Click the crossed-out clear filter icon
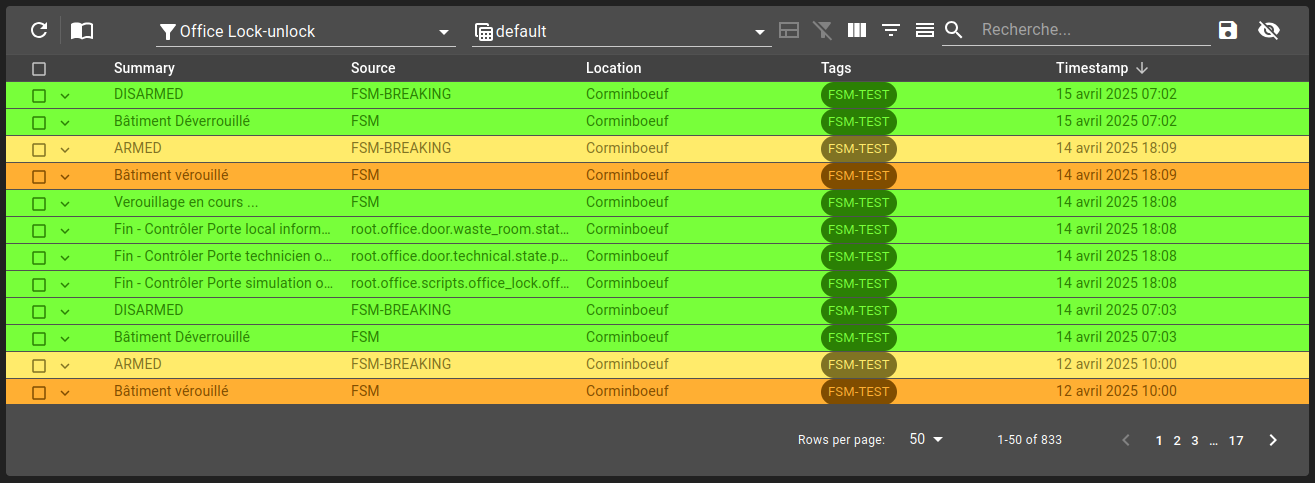This screenshot has height=483, width=1315. pos(823,30)
